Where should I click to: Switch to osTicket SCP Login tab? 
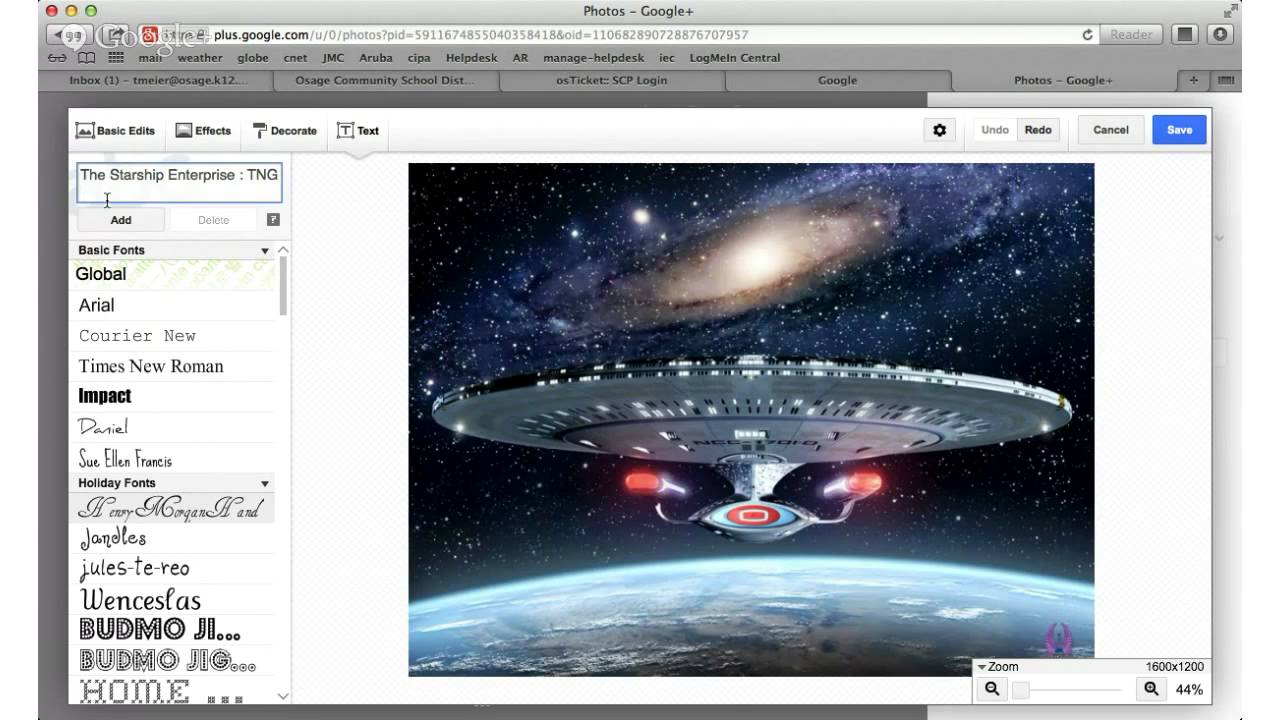click(611, 80)
